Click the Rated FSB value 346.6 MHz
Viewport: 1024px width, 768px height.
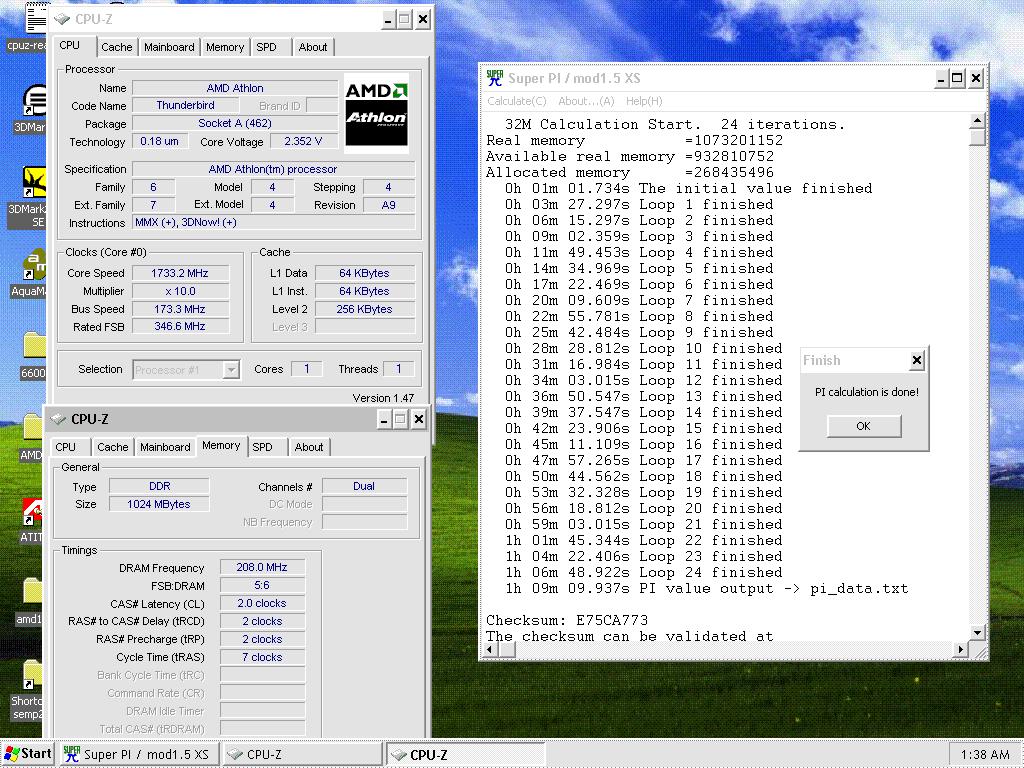click(x=180, y=326)
